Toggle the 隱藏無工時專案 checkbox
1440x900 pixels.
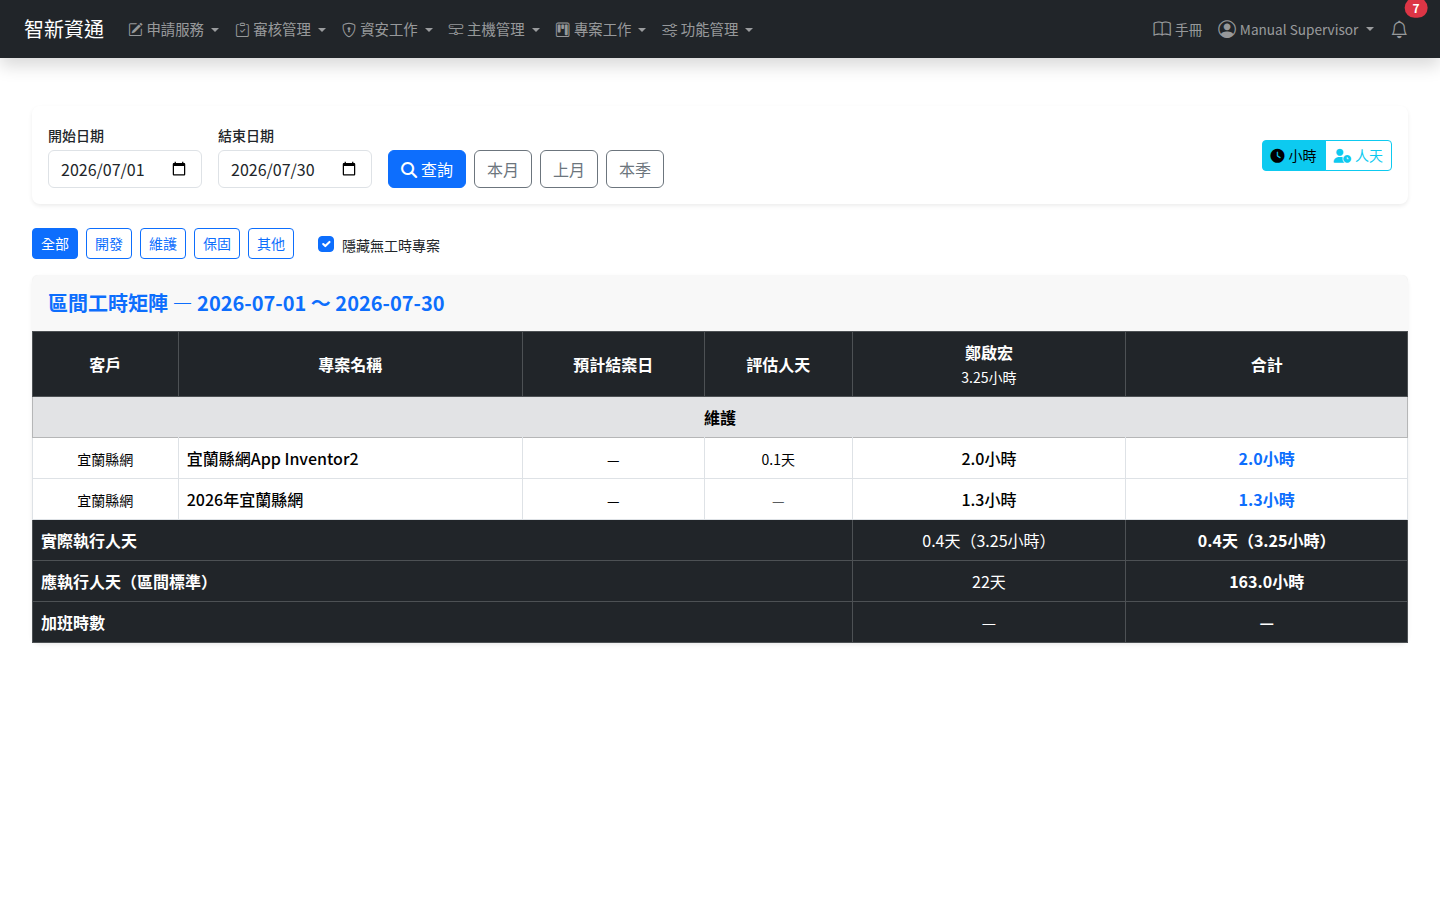coord(326,244)
